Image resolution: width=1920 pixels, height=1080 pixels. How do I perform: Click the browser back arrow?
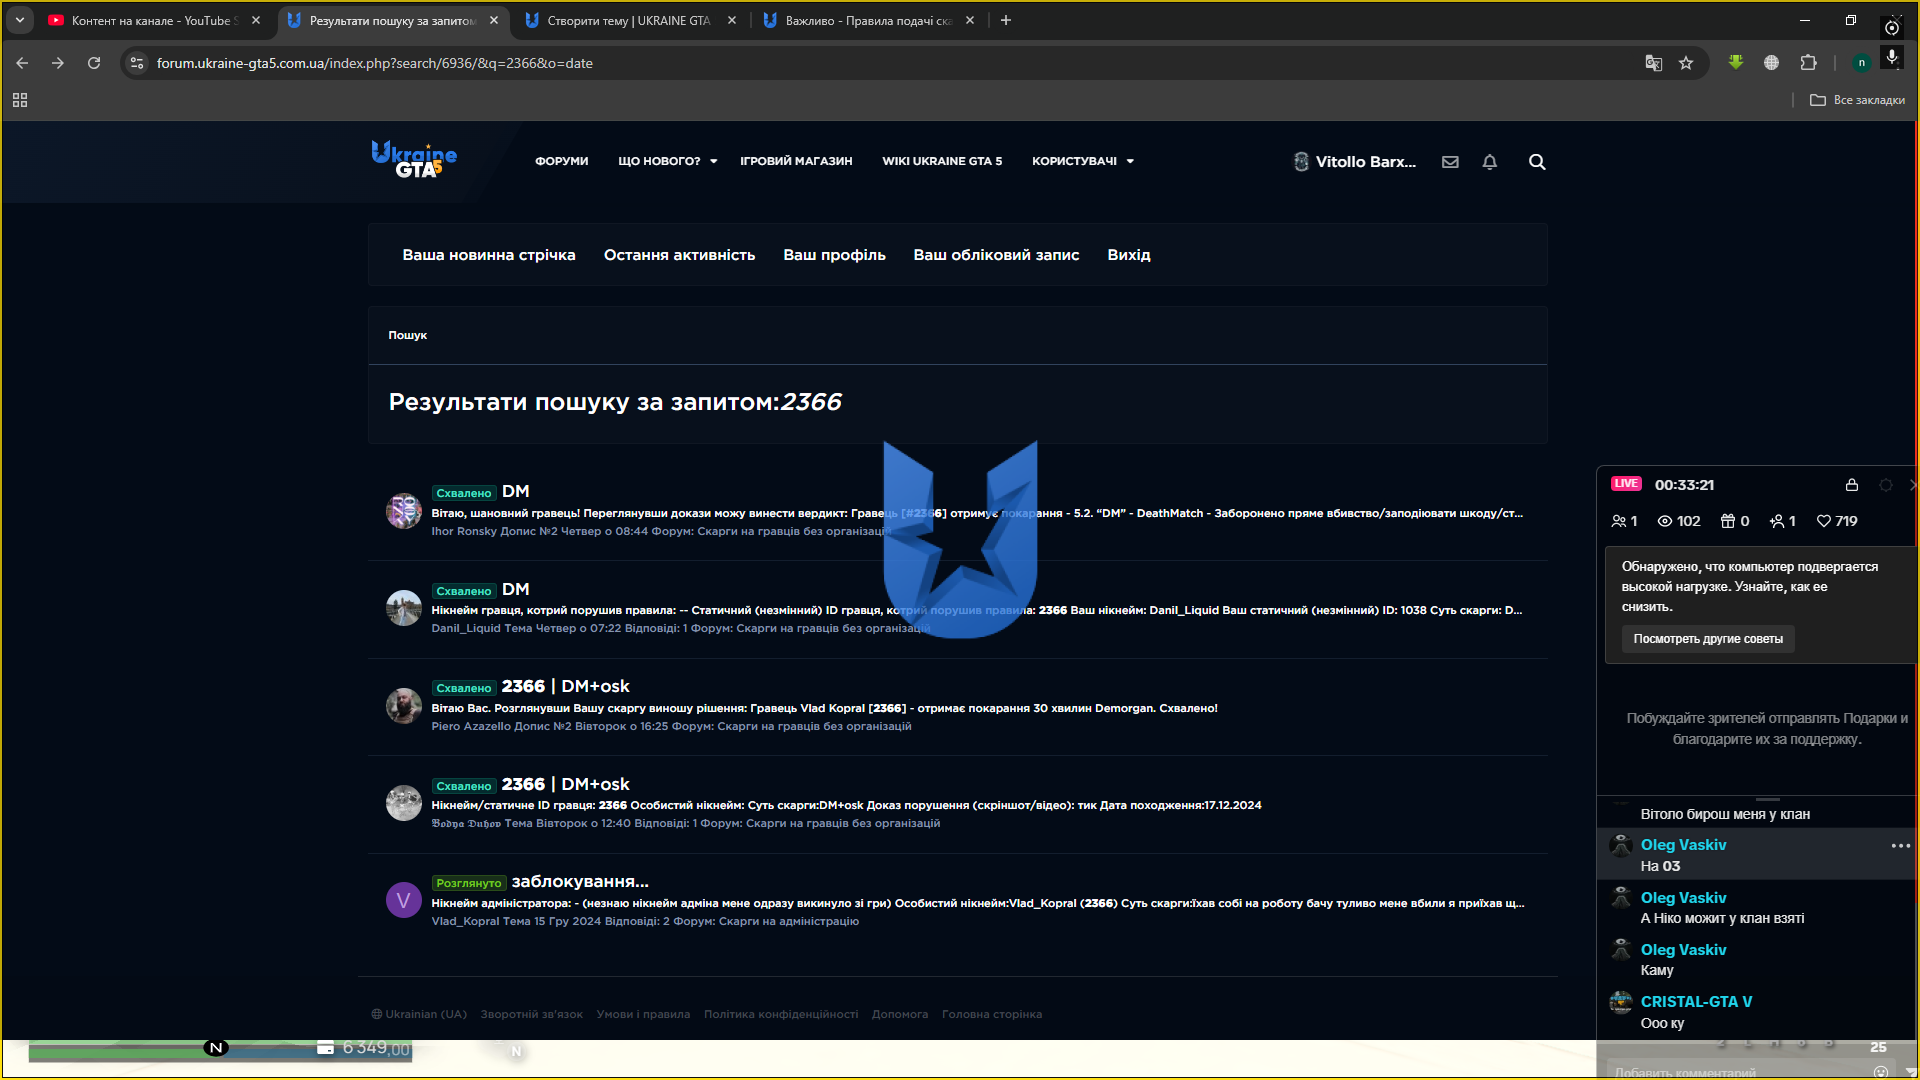click(x=22, y=63)
